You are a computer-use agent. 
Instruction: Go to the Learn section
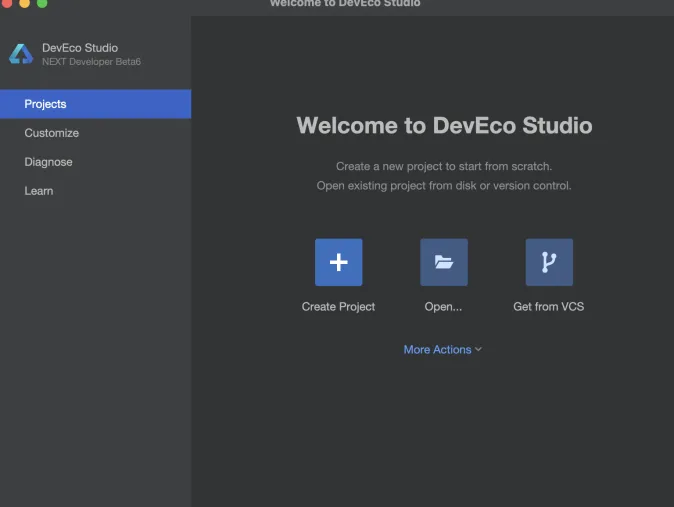click(39, 191)
